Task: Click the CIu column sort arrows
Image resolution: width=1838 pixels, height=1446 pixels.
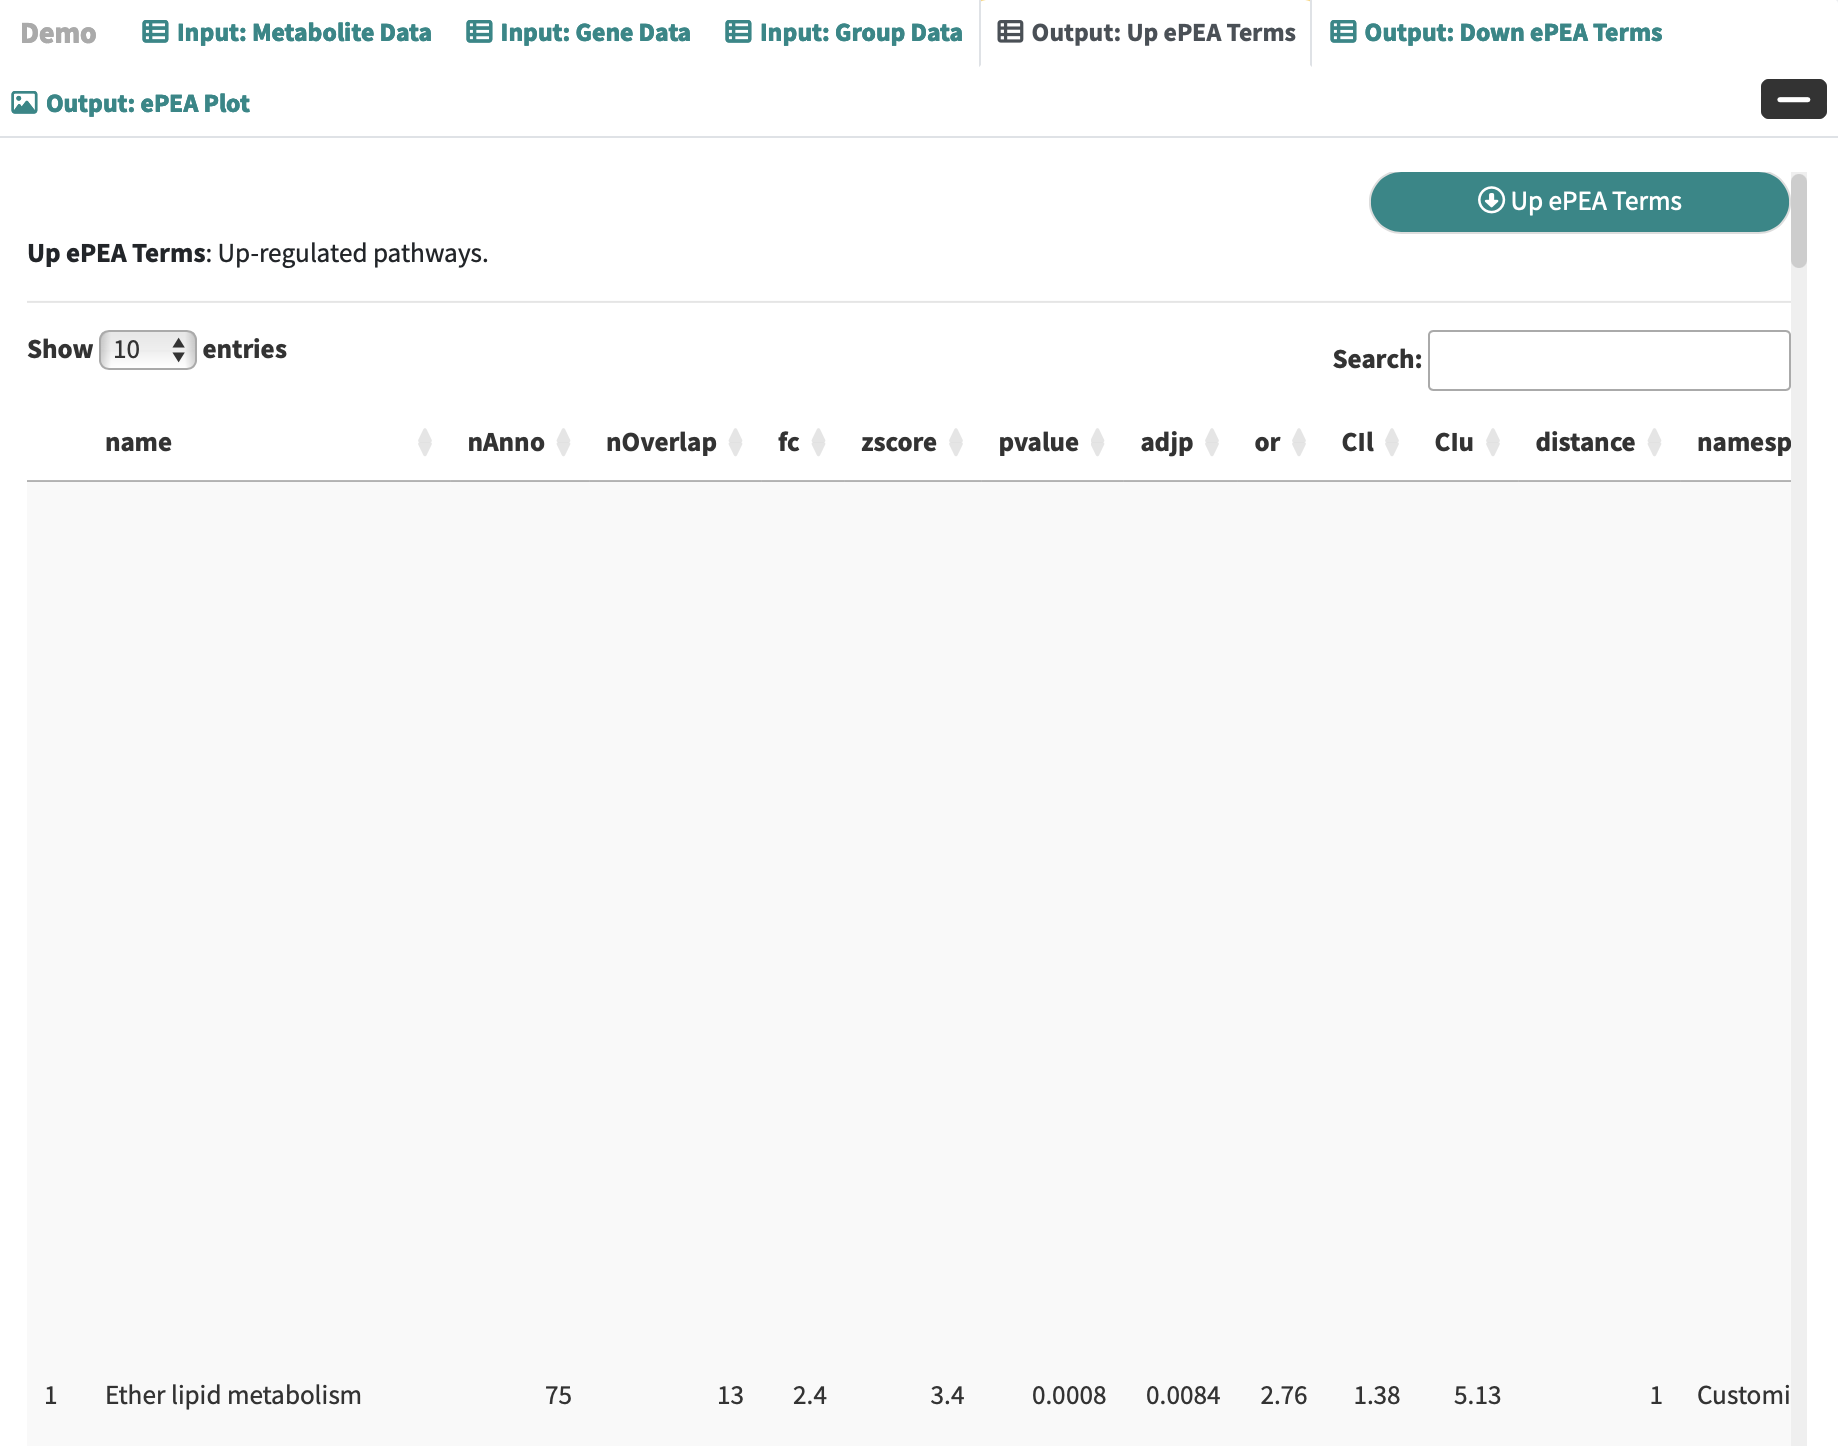Action: (x=1492, y=442)
